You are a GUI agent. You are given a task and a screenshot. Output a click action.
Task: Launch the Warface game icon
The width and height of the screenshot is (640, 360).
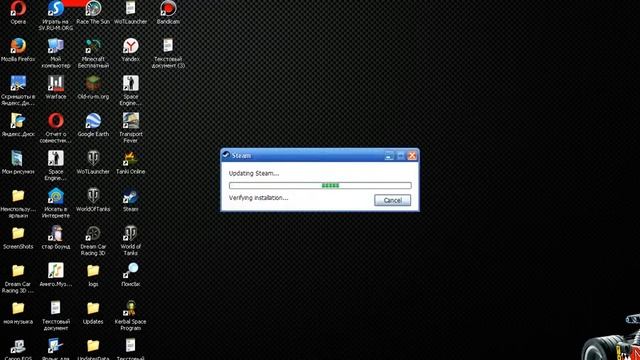(56, 84)
